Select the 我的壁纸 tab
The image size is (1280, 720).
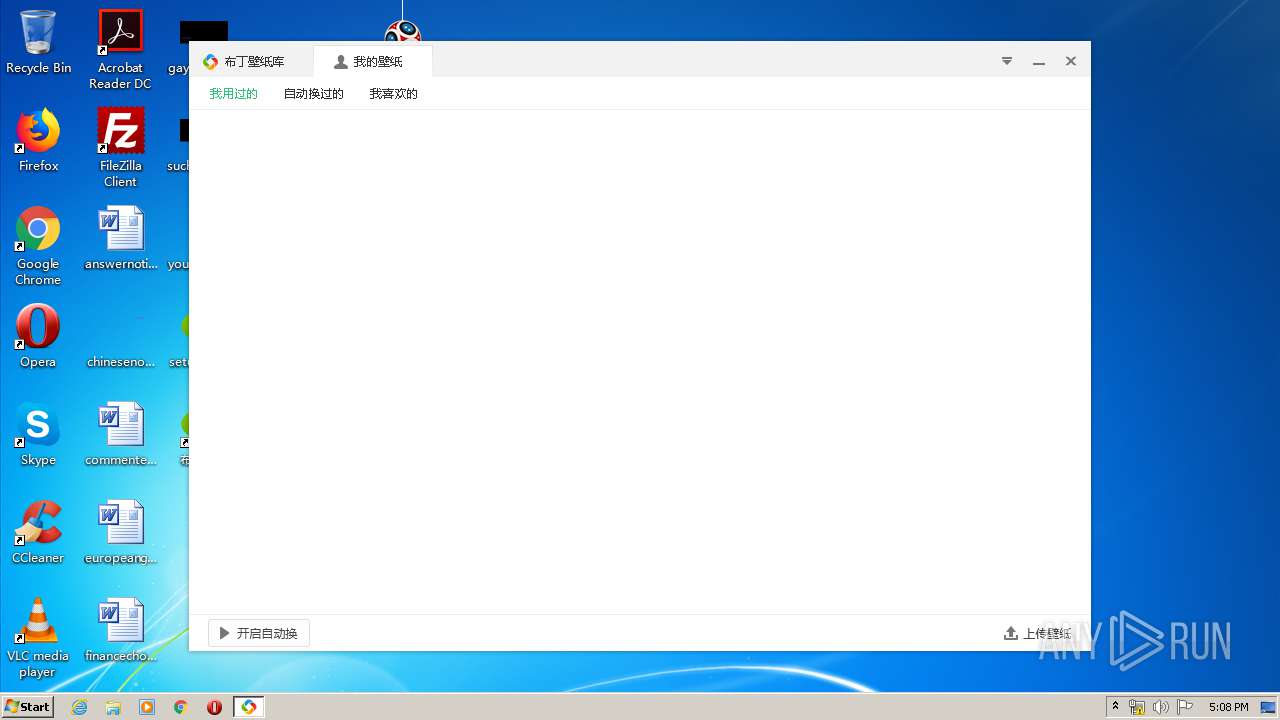369,62
